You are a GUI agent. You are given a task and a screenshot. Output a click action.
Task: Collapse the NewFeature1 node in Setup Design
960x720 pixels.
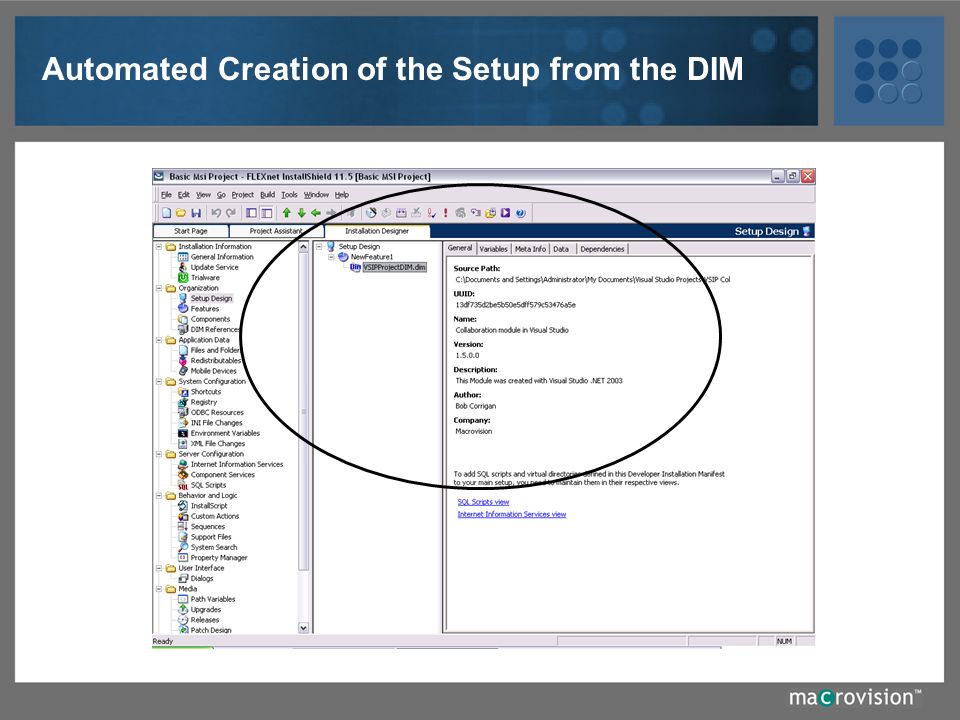point(331,257)
